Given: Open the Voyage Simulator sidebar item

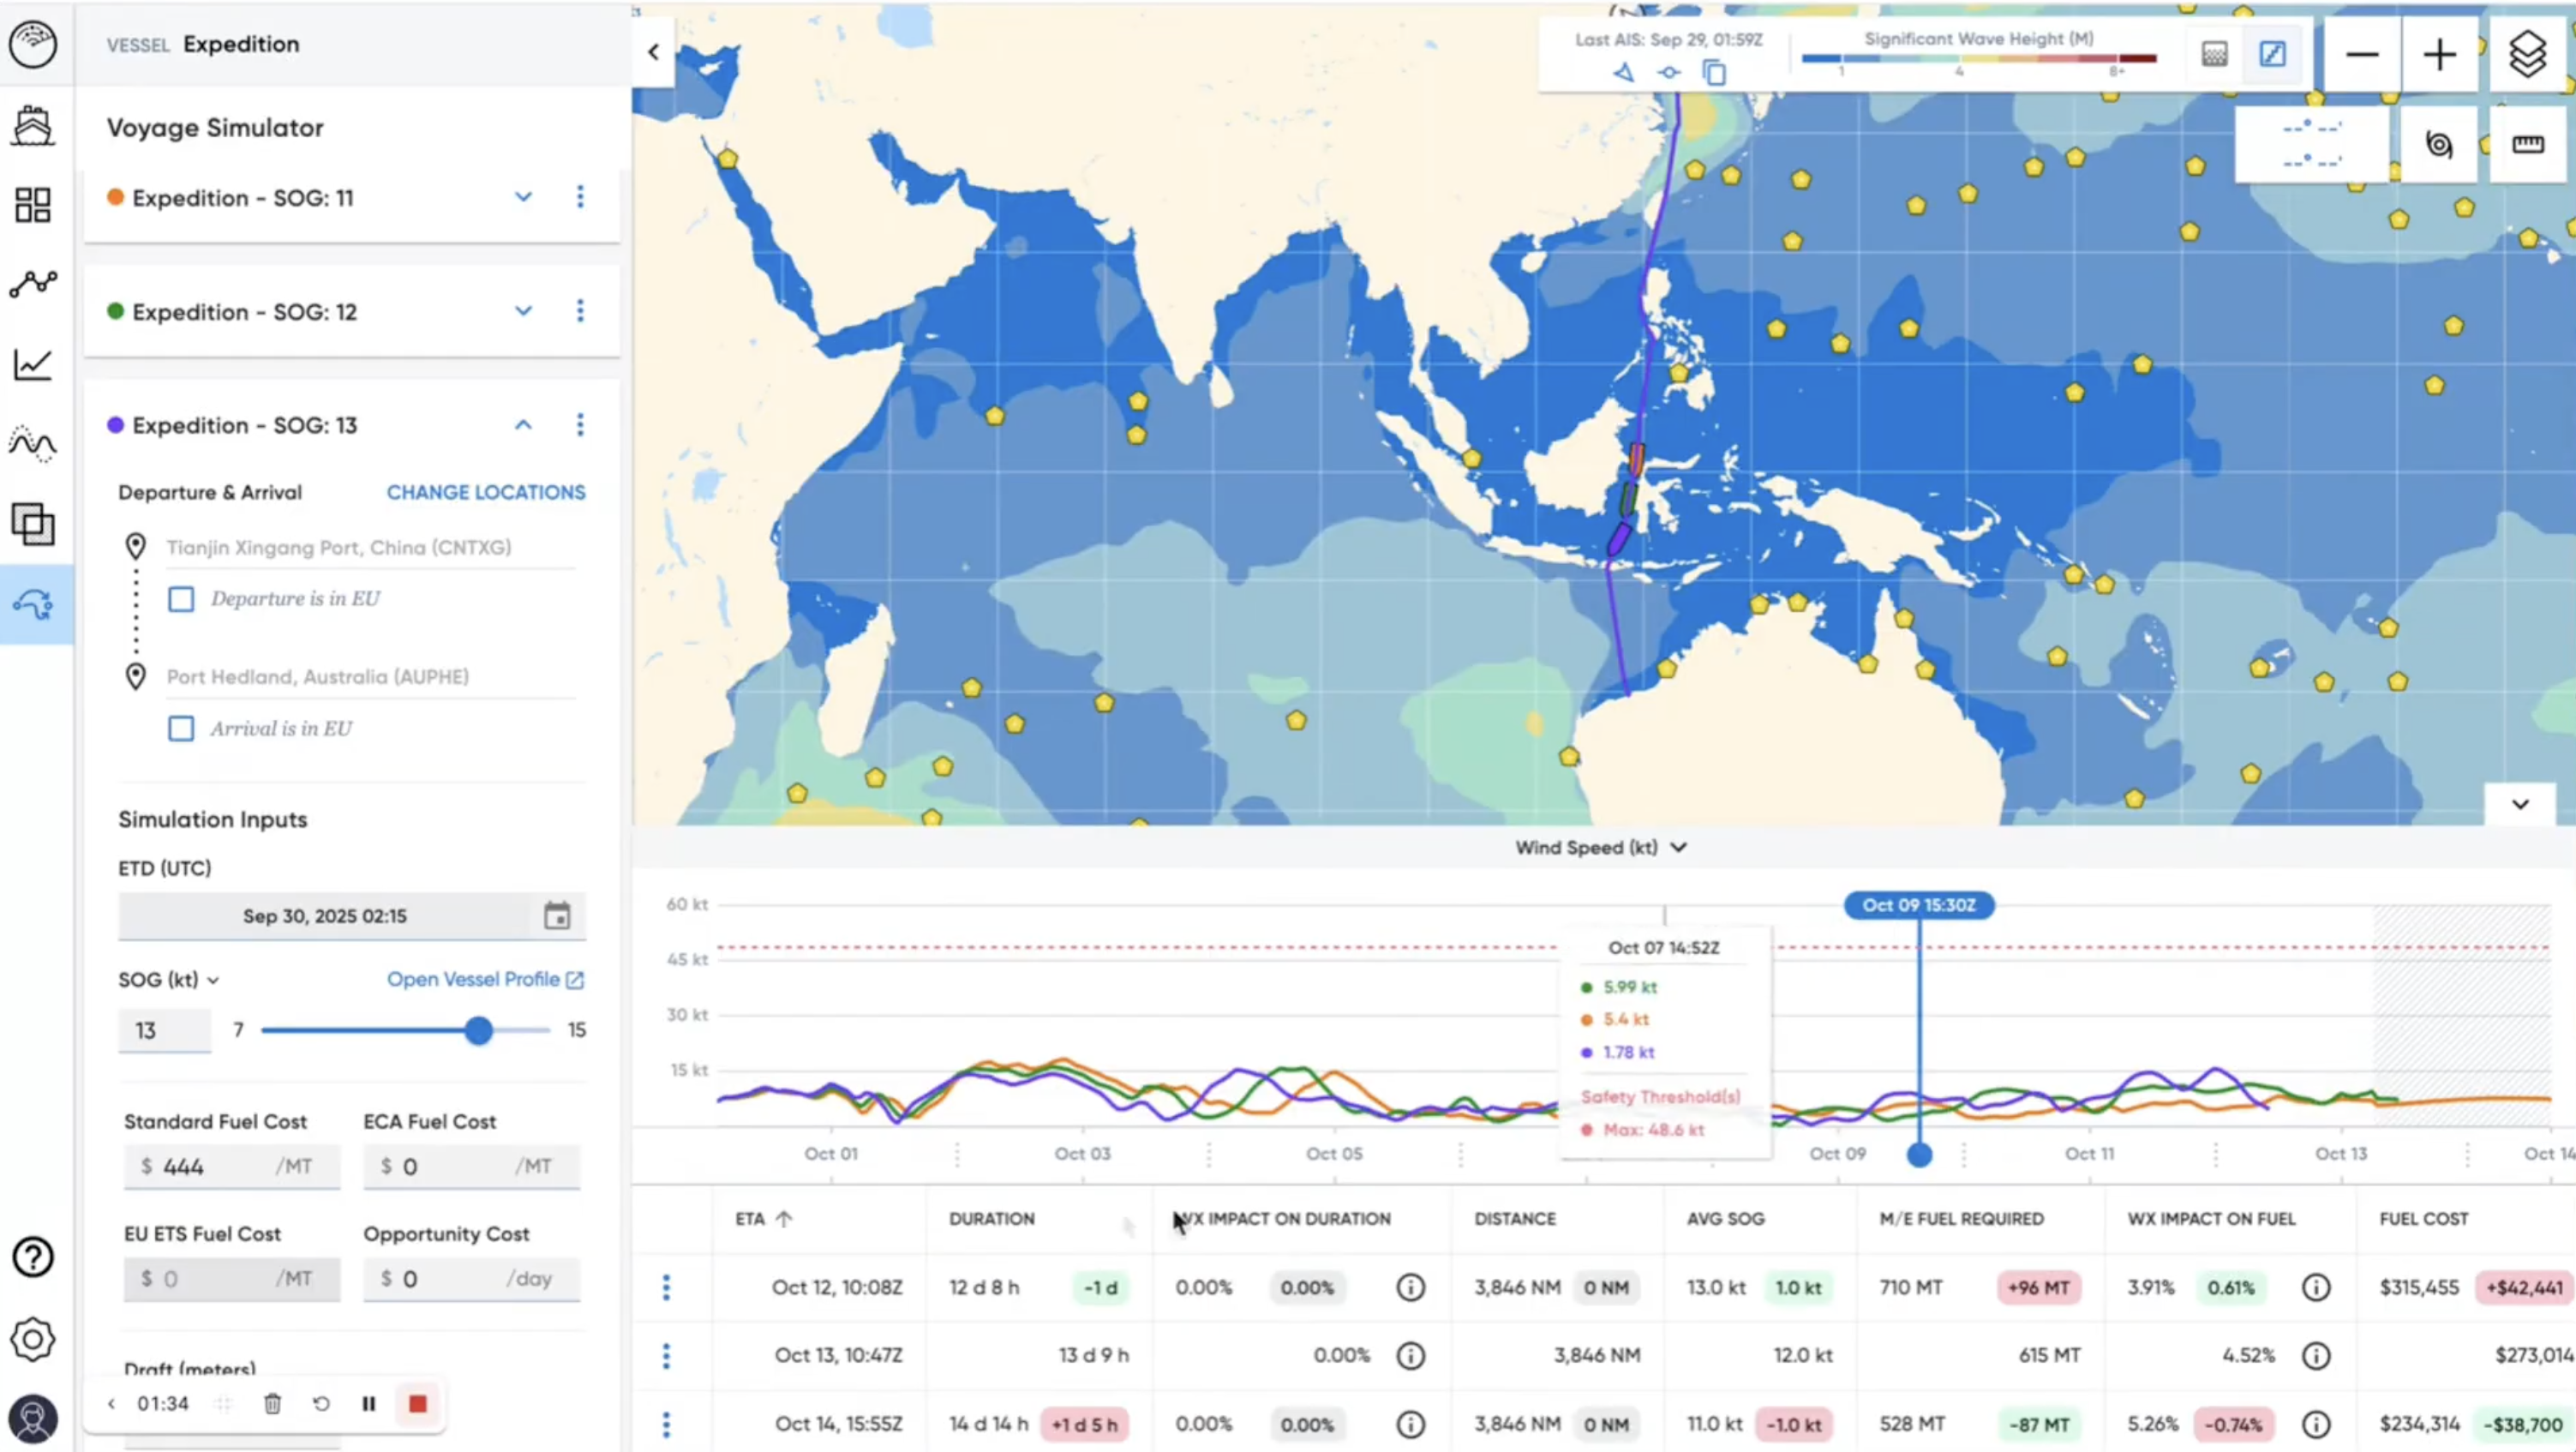Looking at the screenshot, I should click(x=33, y=604).
